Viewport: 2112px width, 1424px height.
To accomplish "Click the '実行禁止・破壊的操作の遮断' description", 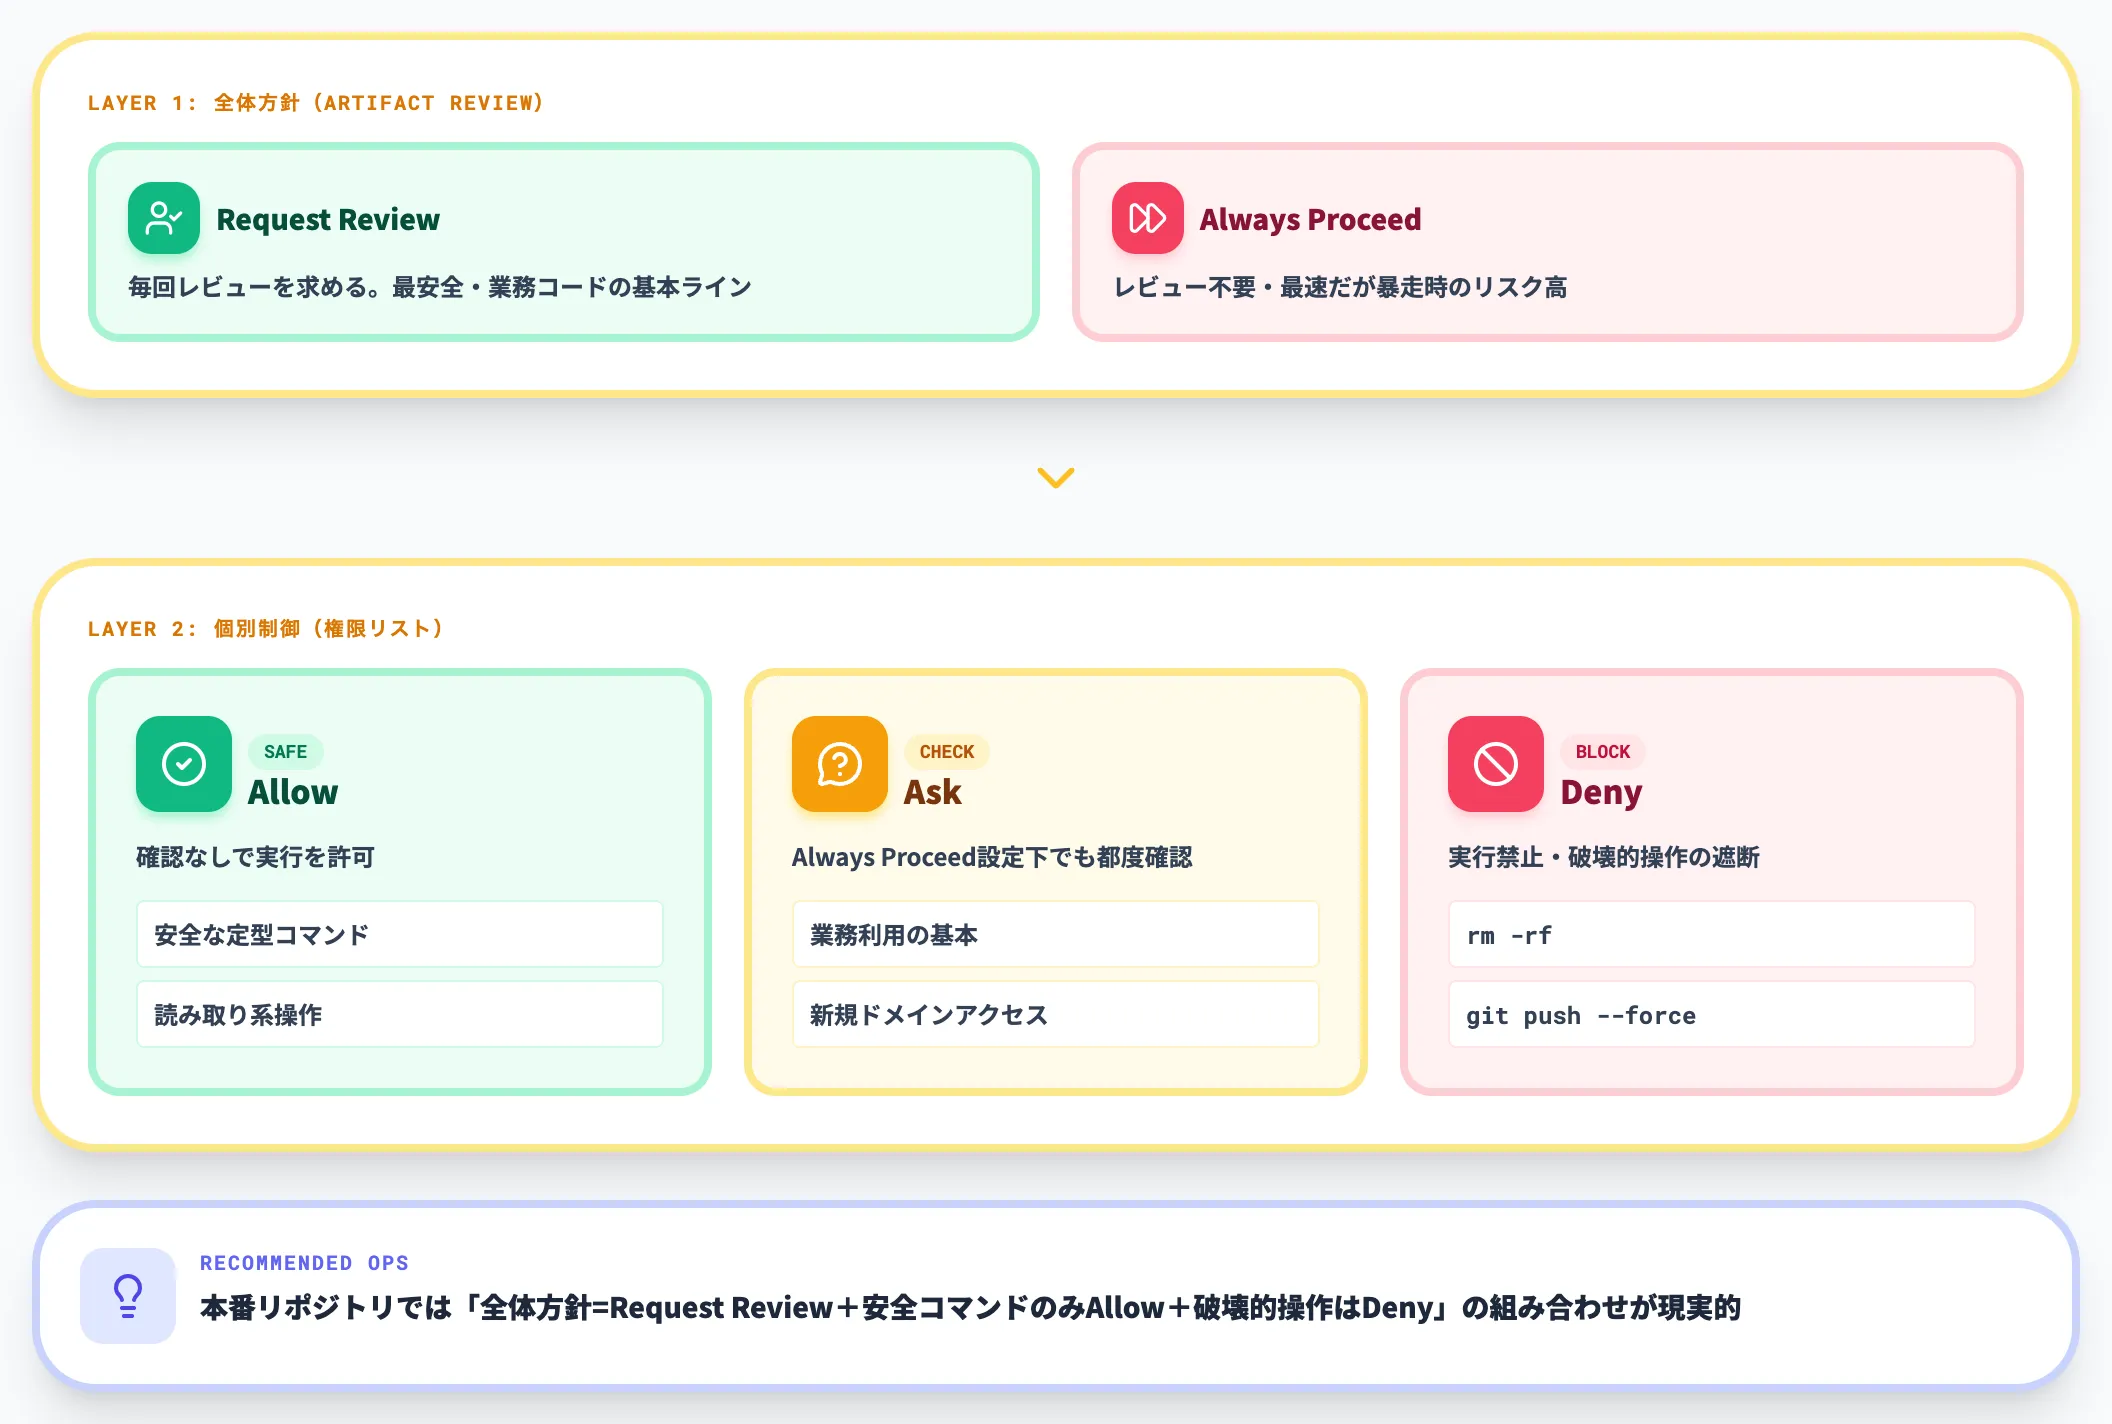I will 1604,857.
